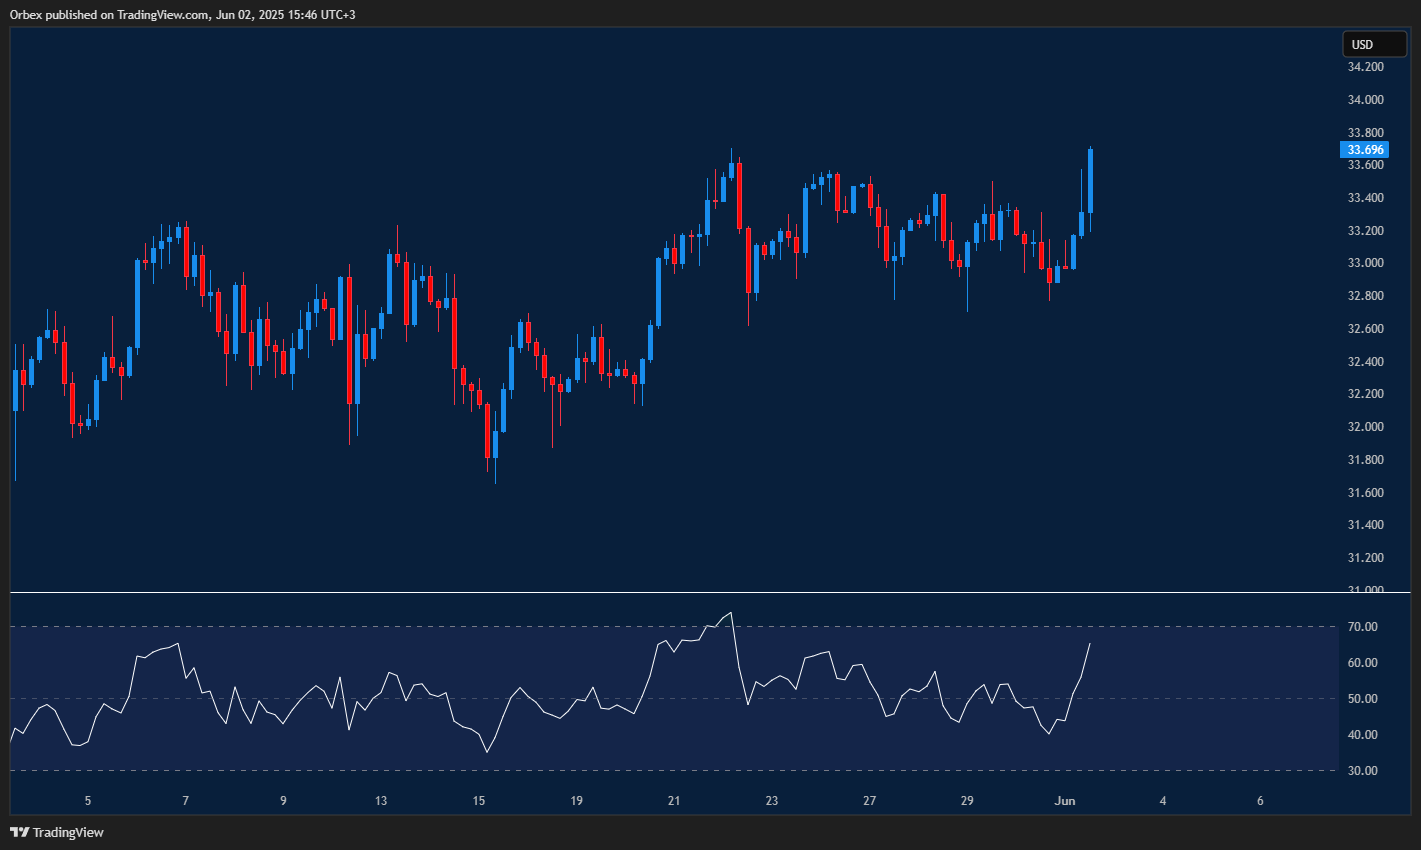The width and height of the screenshot is (1421, 850).
Task: Click date label 7 on time axis
Action: [x=186, y=801]
